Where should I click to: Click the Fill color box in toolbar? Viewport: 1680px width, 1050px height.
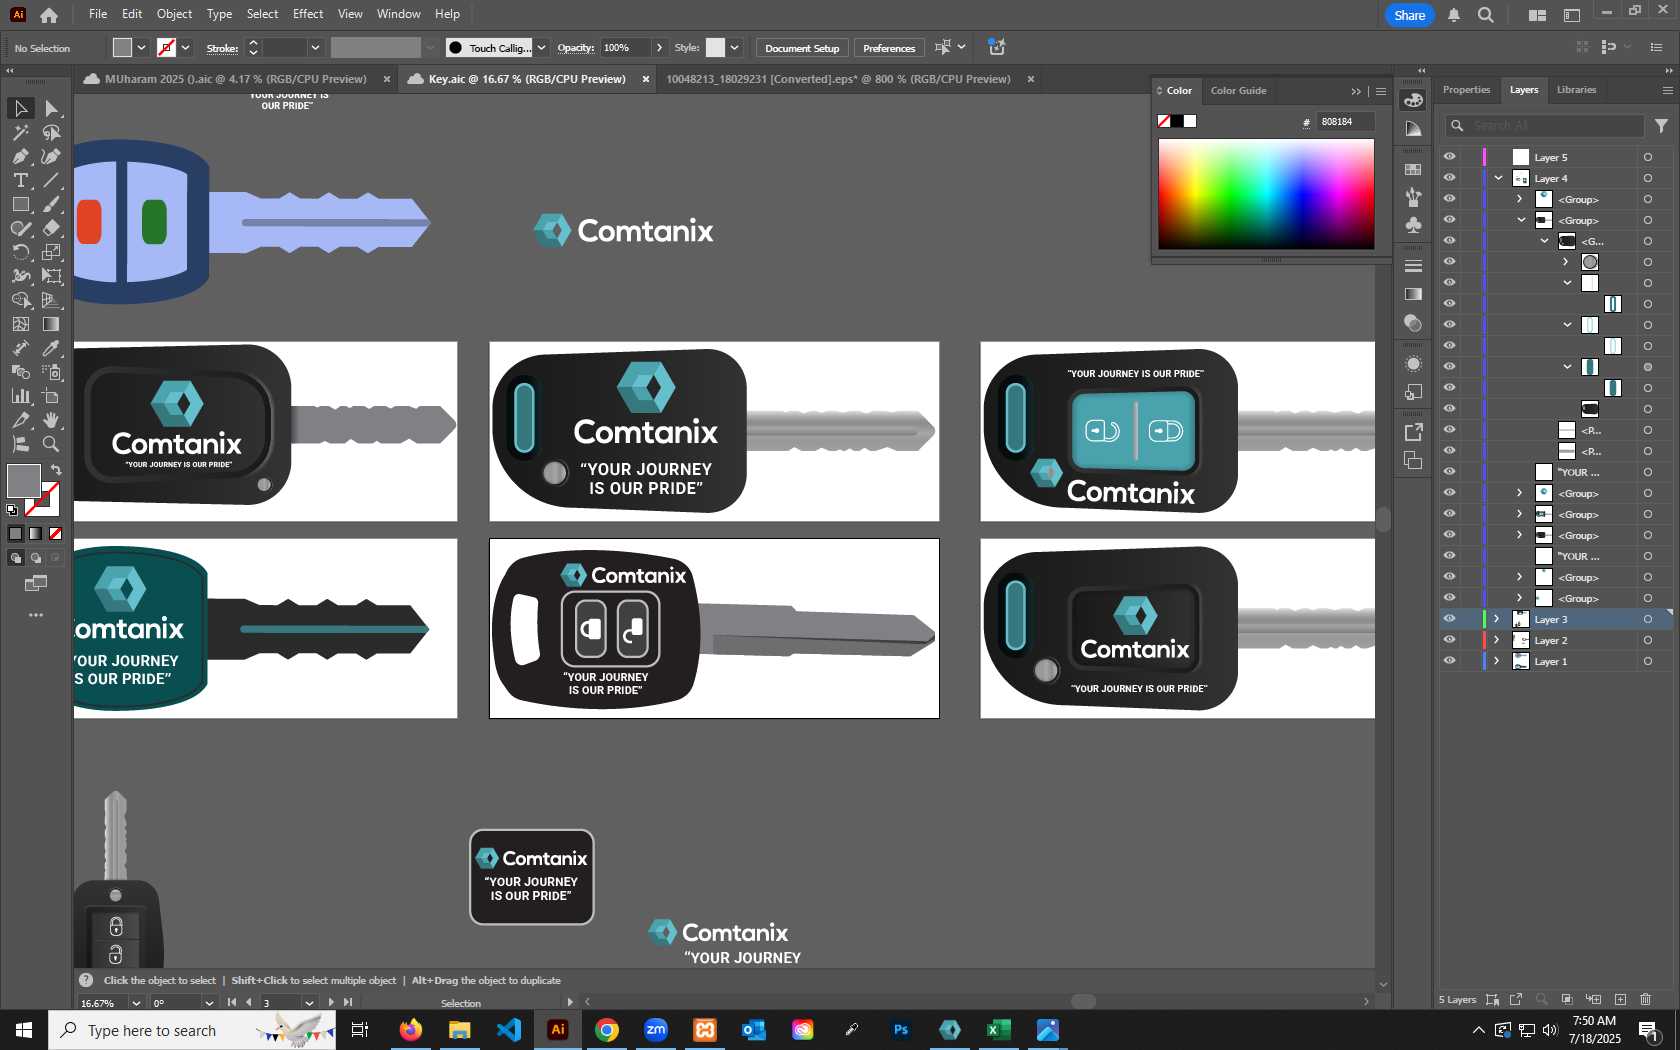(23, 481)
